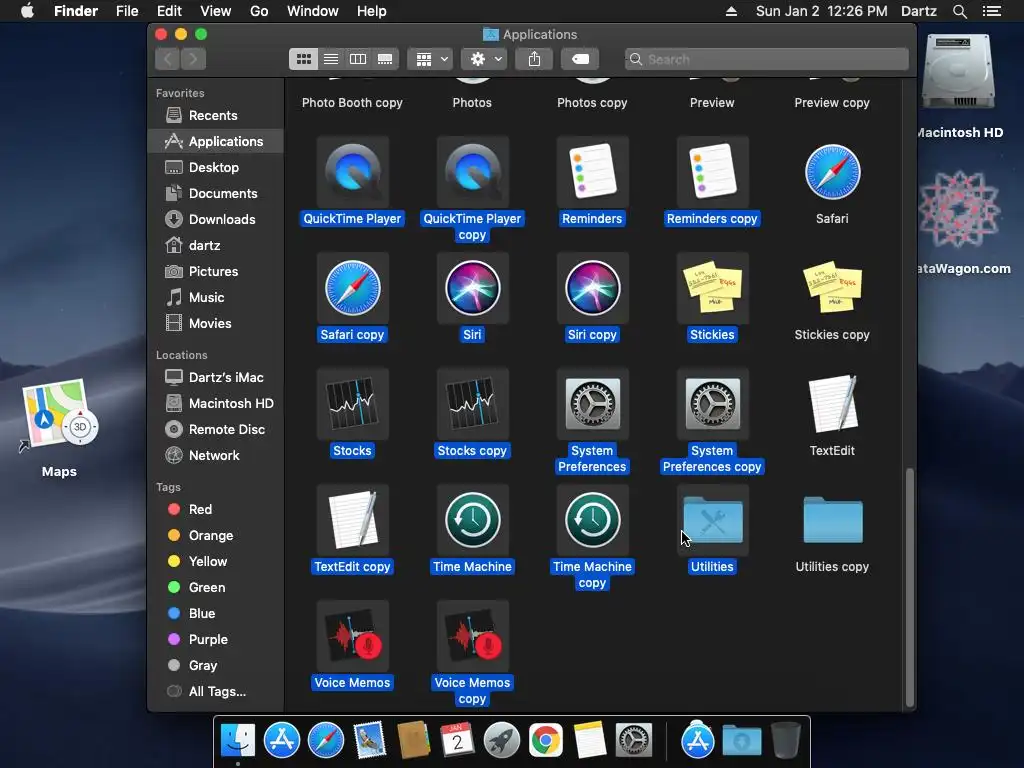Select the Voice Memos app icon

coord(353,636)
